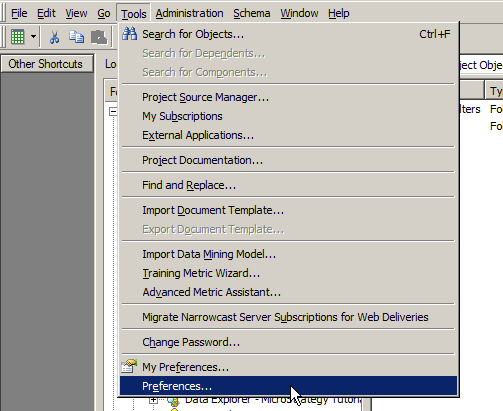Collapse the top folder tree node

pos(113,111)
